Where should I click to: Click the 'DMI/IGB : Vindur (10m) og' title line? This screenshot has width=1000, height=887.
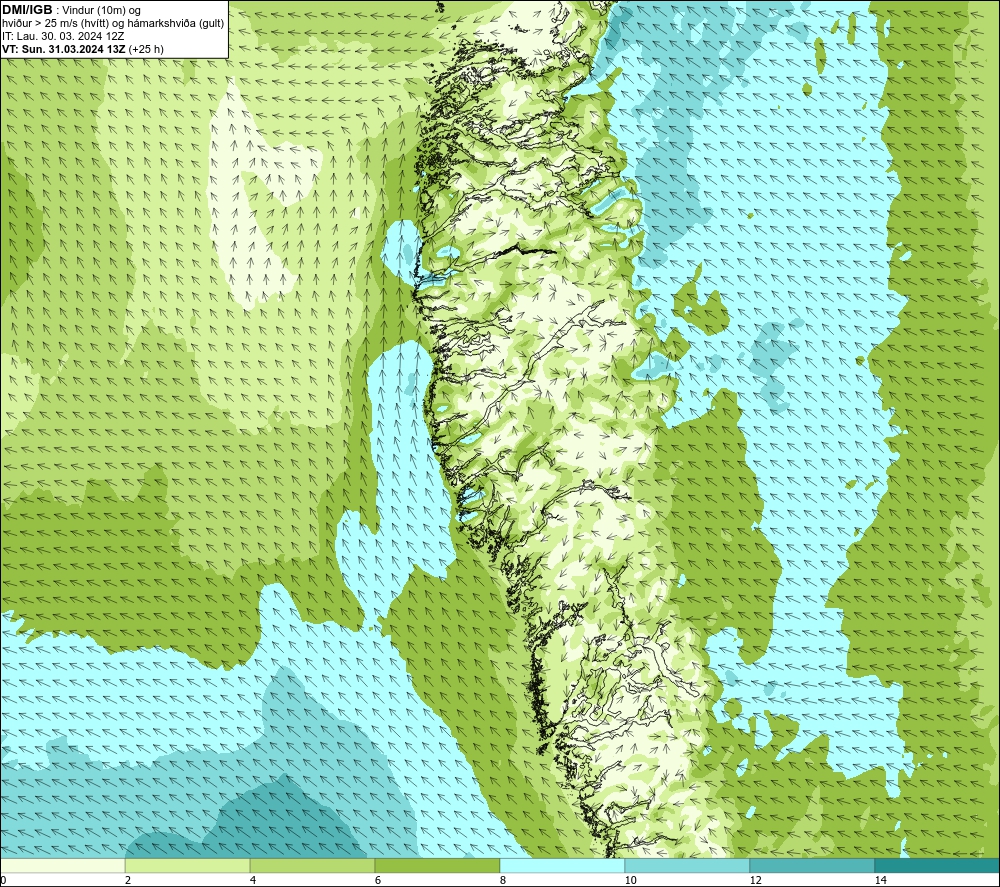tap(71, 10)
